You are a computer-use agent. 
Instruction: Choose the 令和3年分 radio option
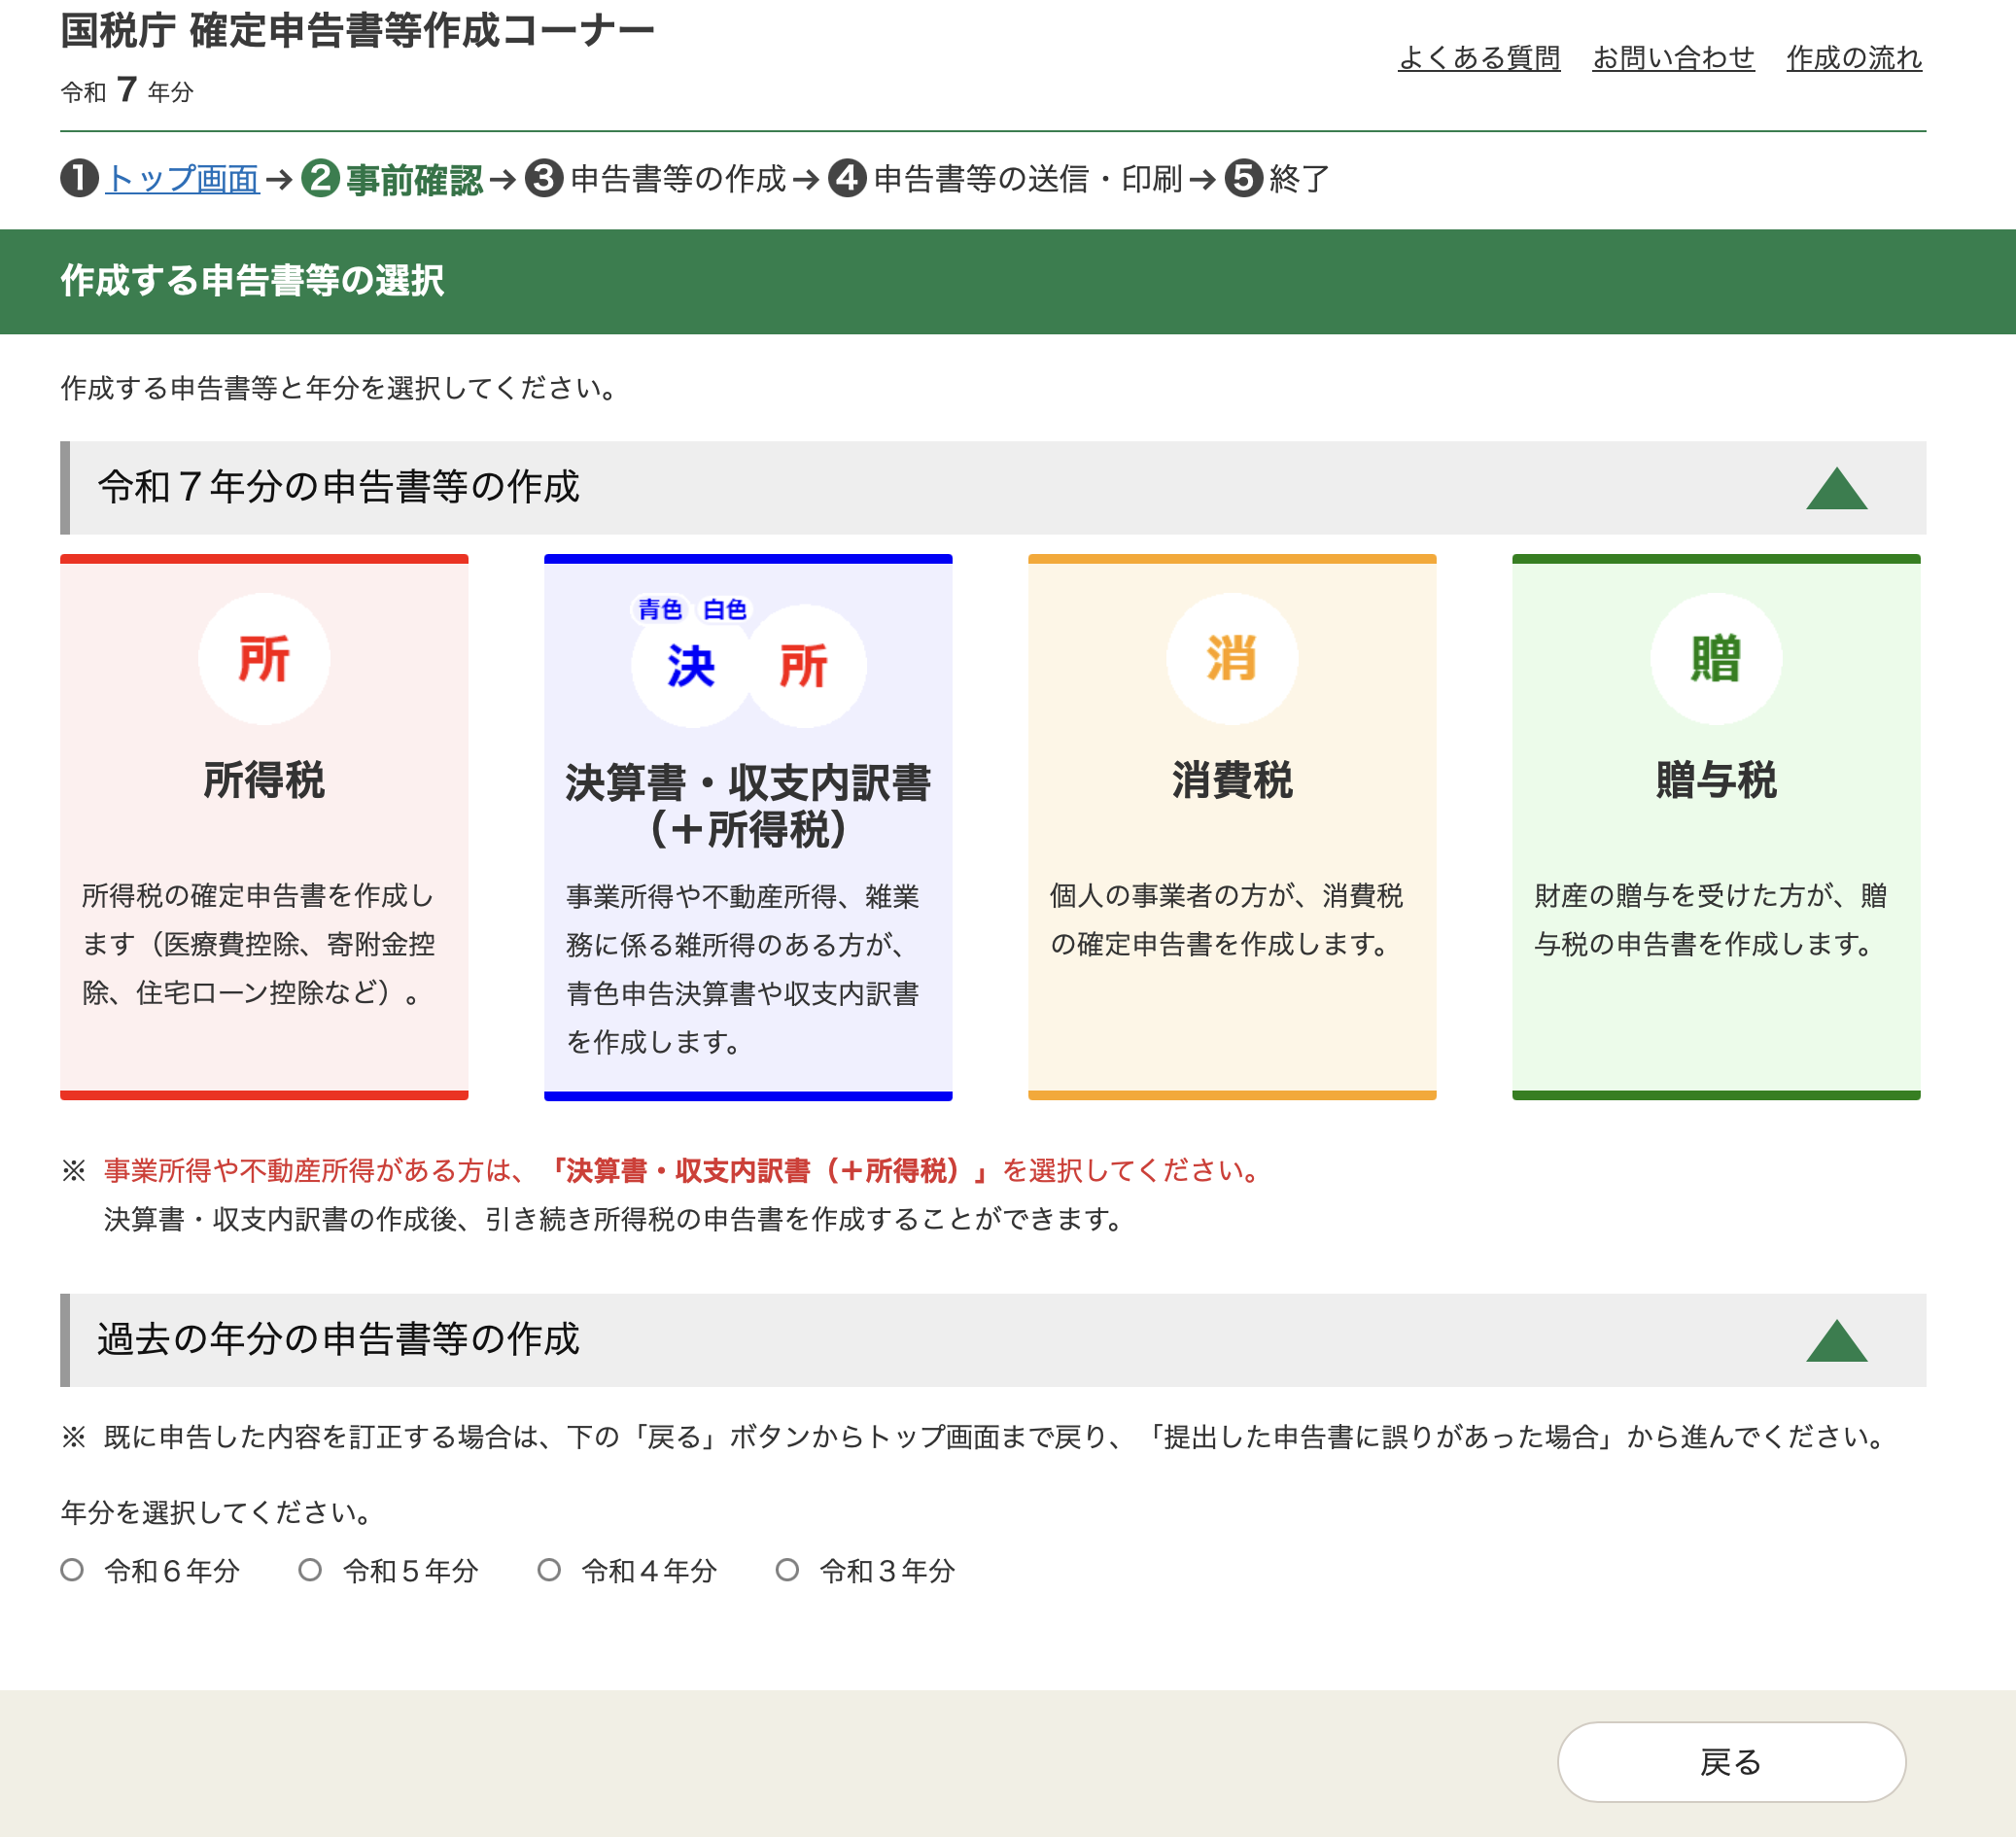(x=787, y=1570)
